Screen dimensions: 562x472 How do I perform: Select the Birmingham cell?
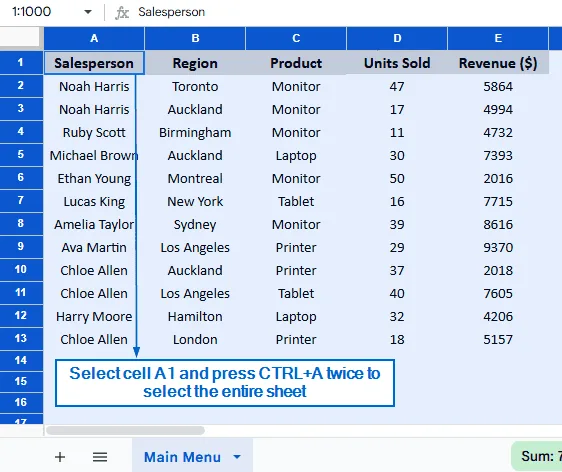tap(195, 133)
